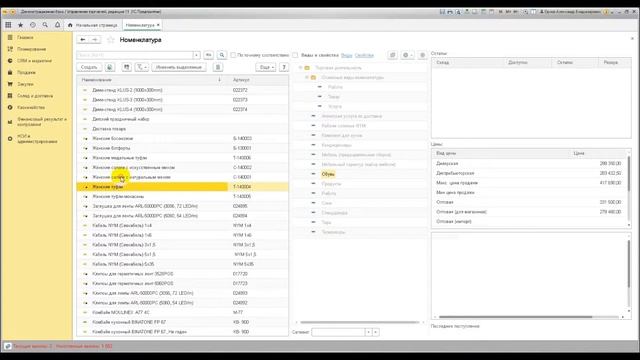The width and height of the screenshot is (640, 360).
Task: Click Изменить выделенные button
Action: point(179,67)
